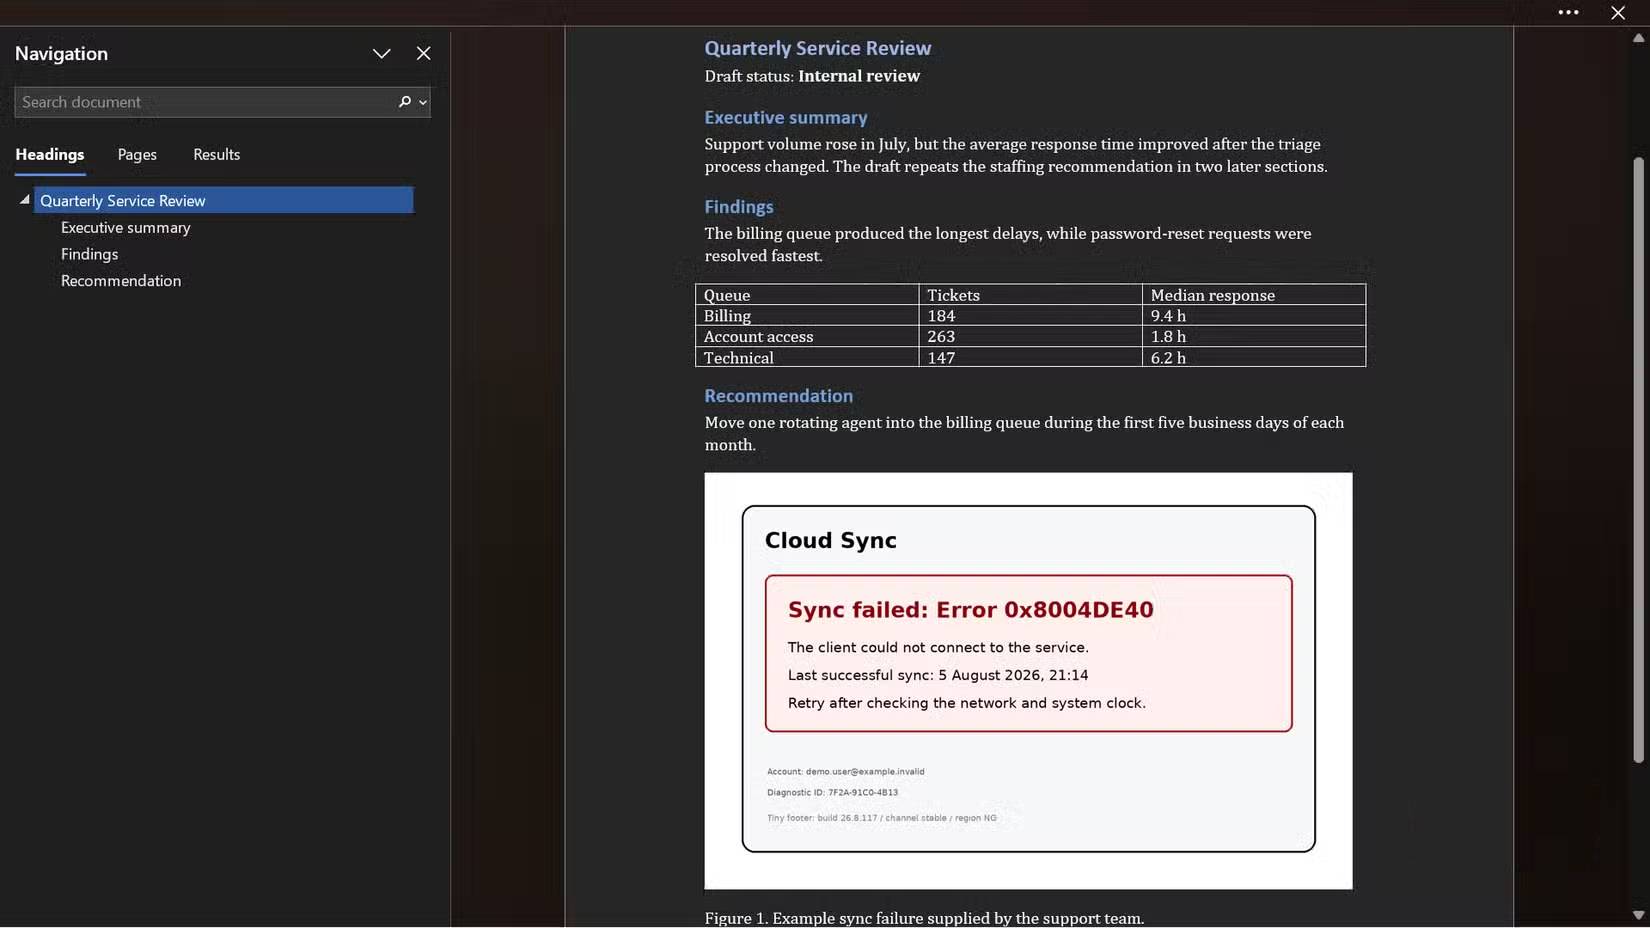Click the '184' tickets cell
Image resolution: width=1650 pixels, height=928 pixels.
(1030, 316)
